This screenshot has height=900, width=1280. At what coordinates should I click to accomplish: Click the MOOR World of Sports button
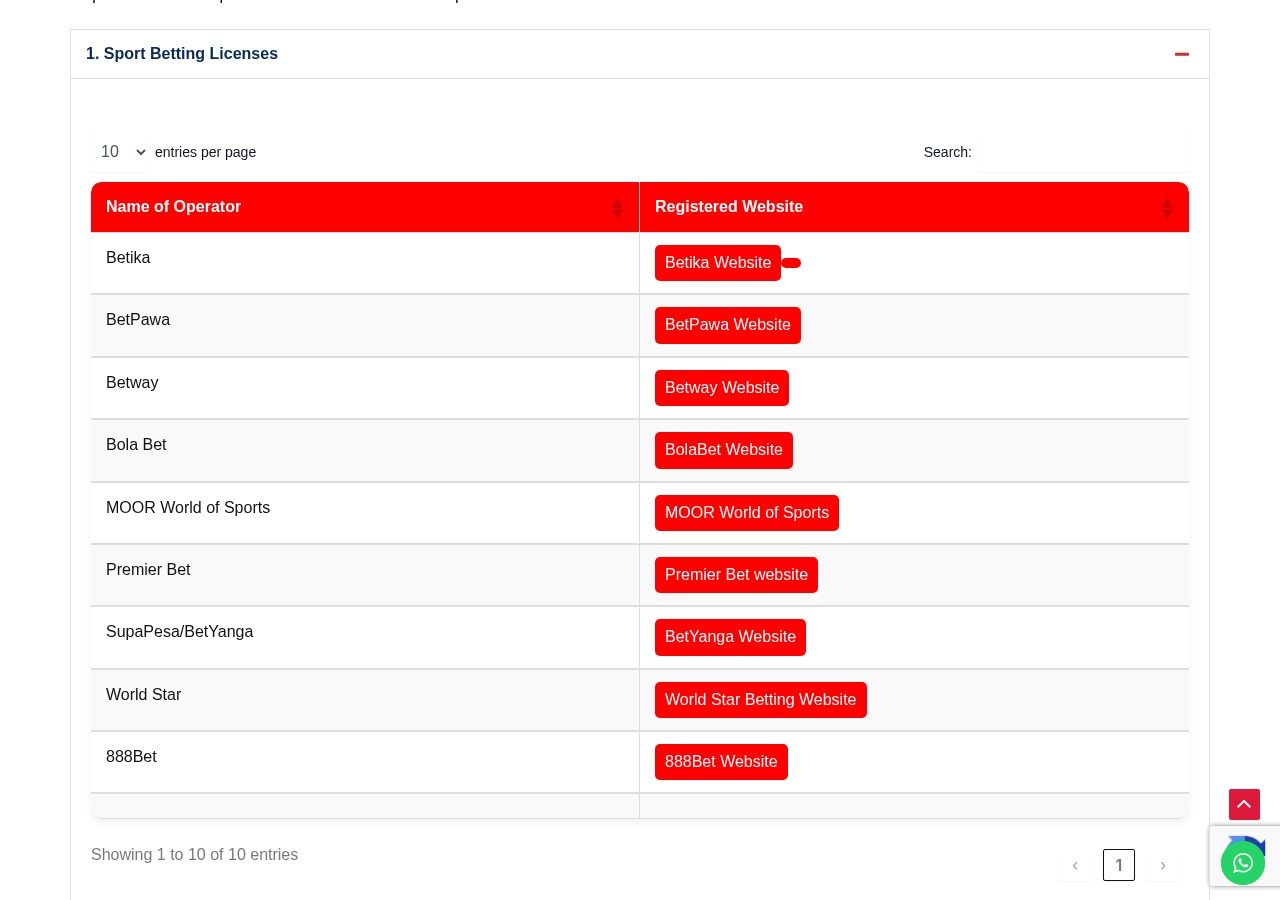(x=747, y=513)
